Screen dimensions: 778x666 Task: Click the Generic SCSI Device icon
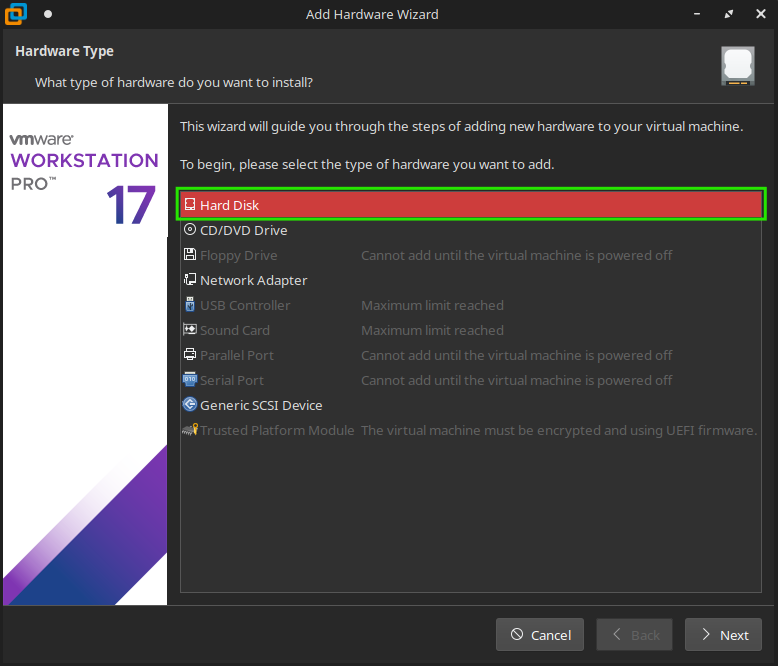tap(190, 405)
